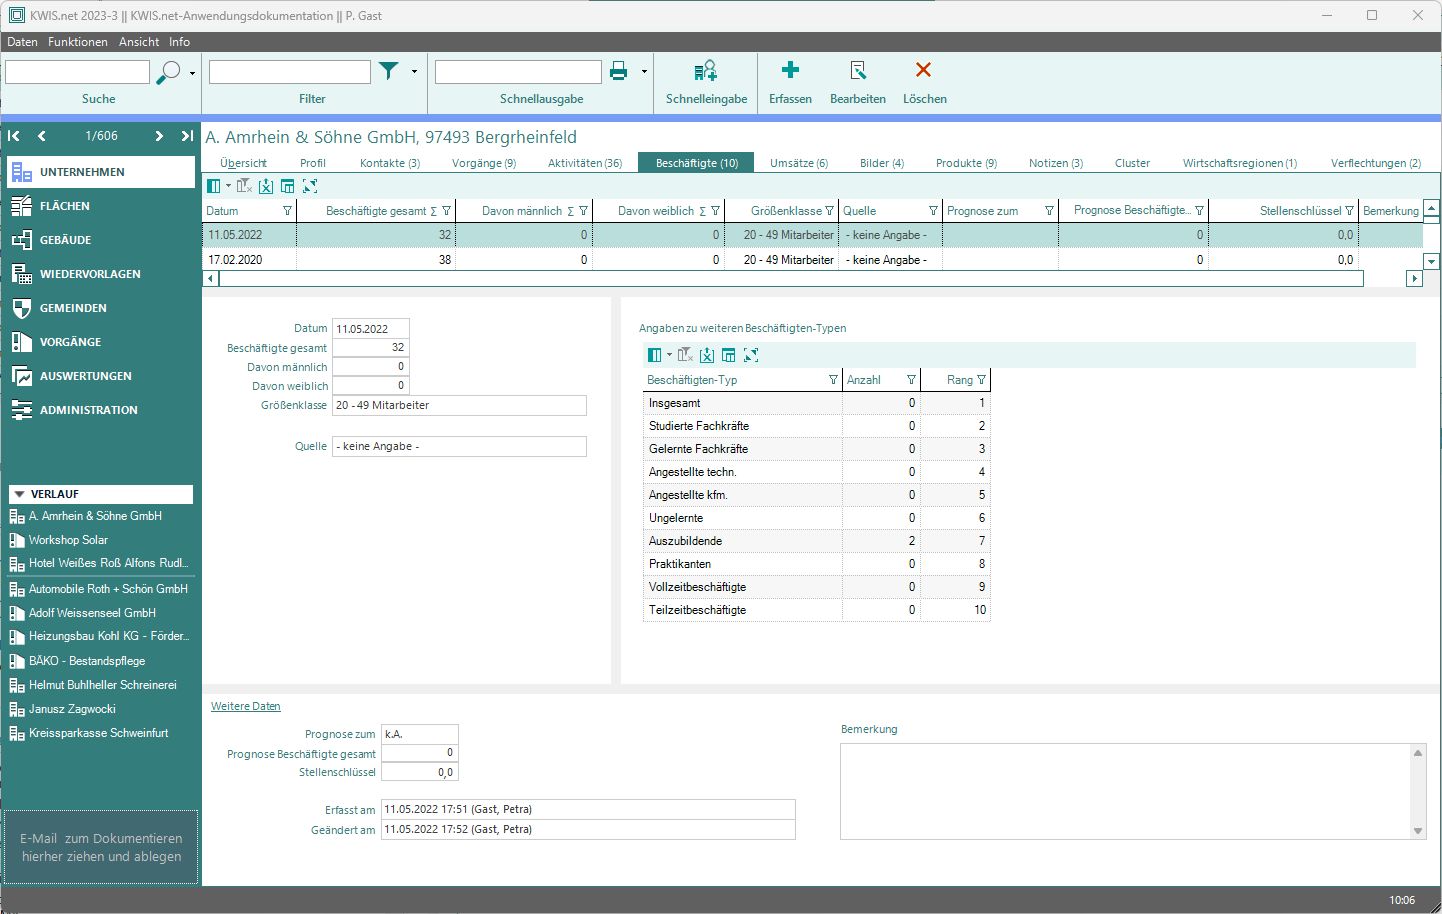1442x914 pixels.
Task: Click the filter funnel icon in main toolbar
Action: click(x=389, y=71)
